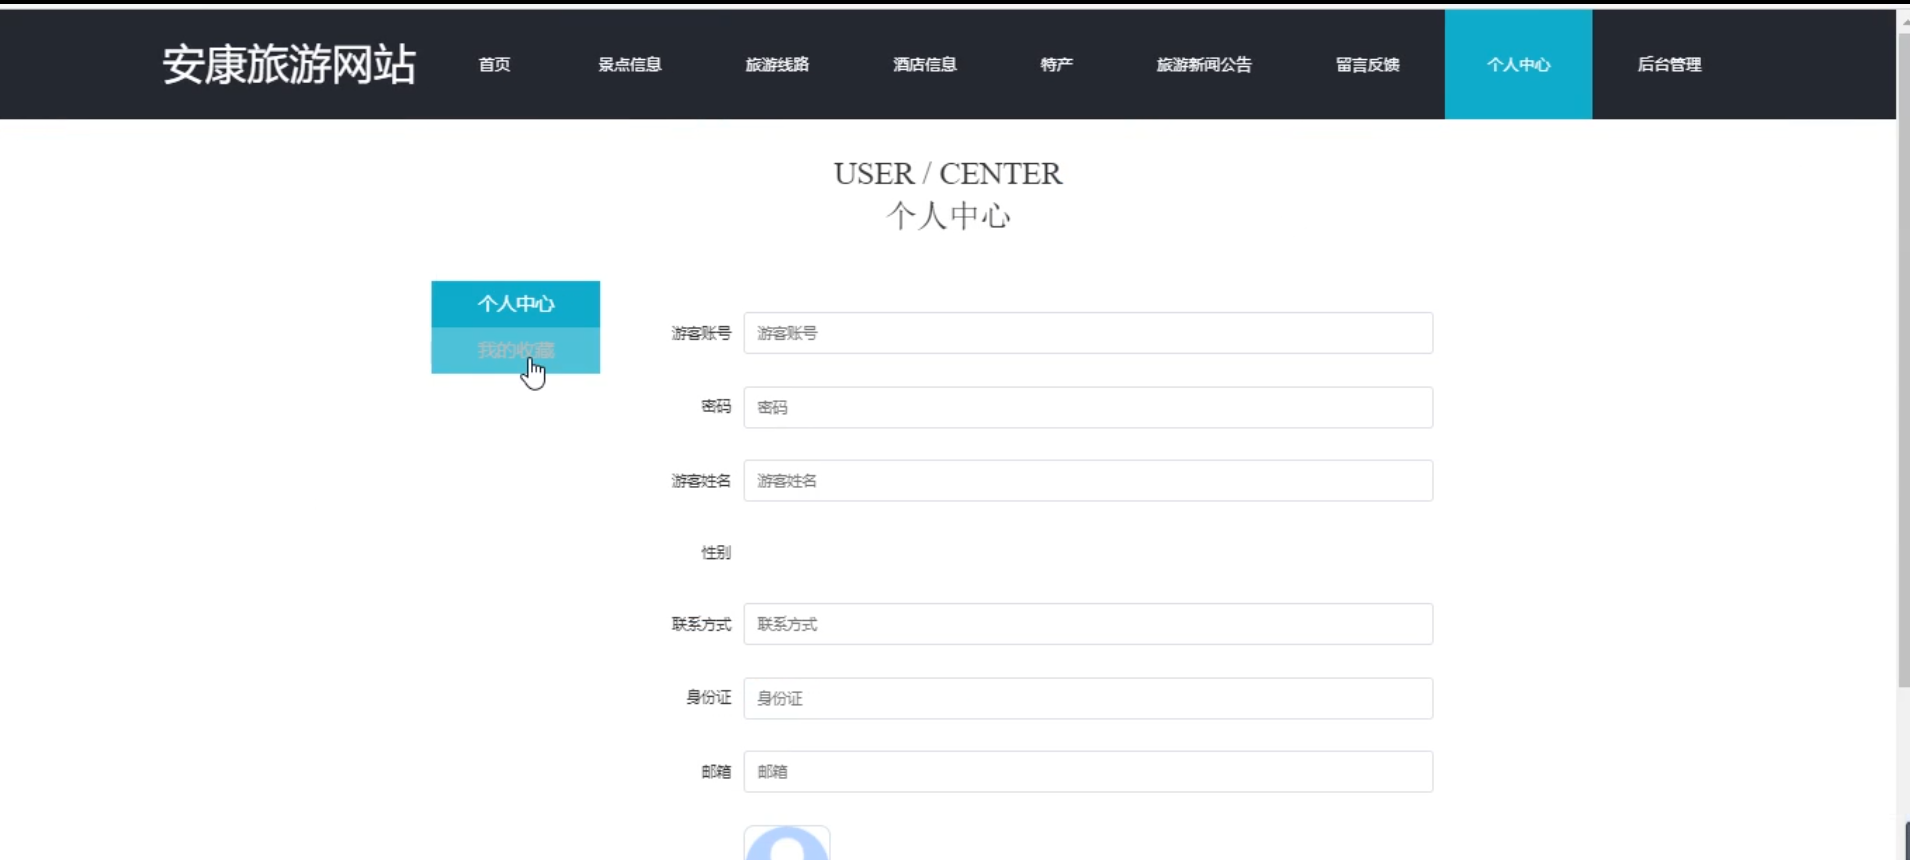Open 后台管理 in top navigation
The image size is (1910, 860).
coord(1669,65)
